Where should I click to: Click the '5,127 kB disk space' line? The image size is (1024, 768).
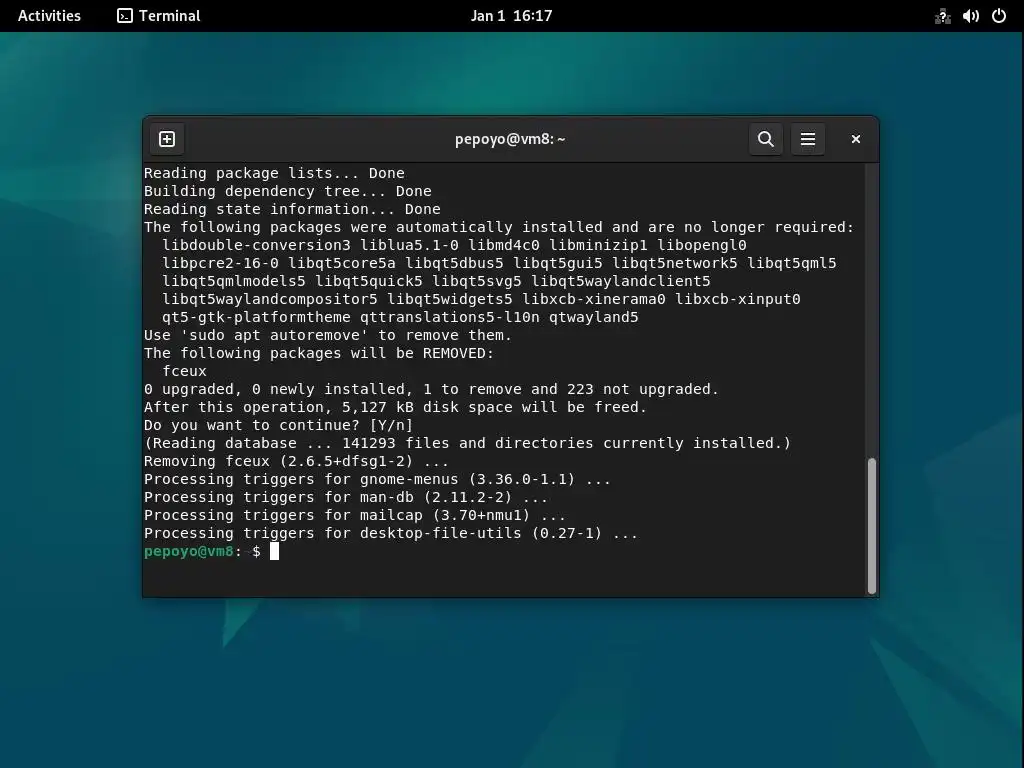[x=395, y=408]
